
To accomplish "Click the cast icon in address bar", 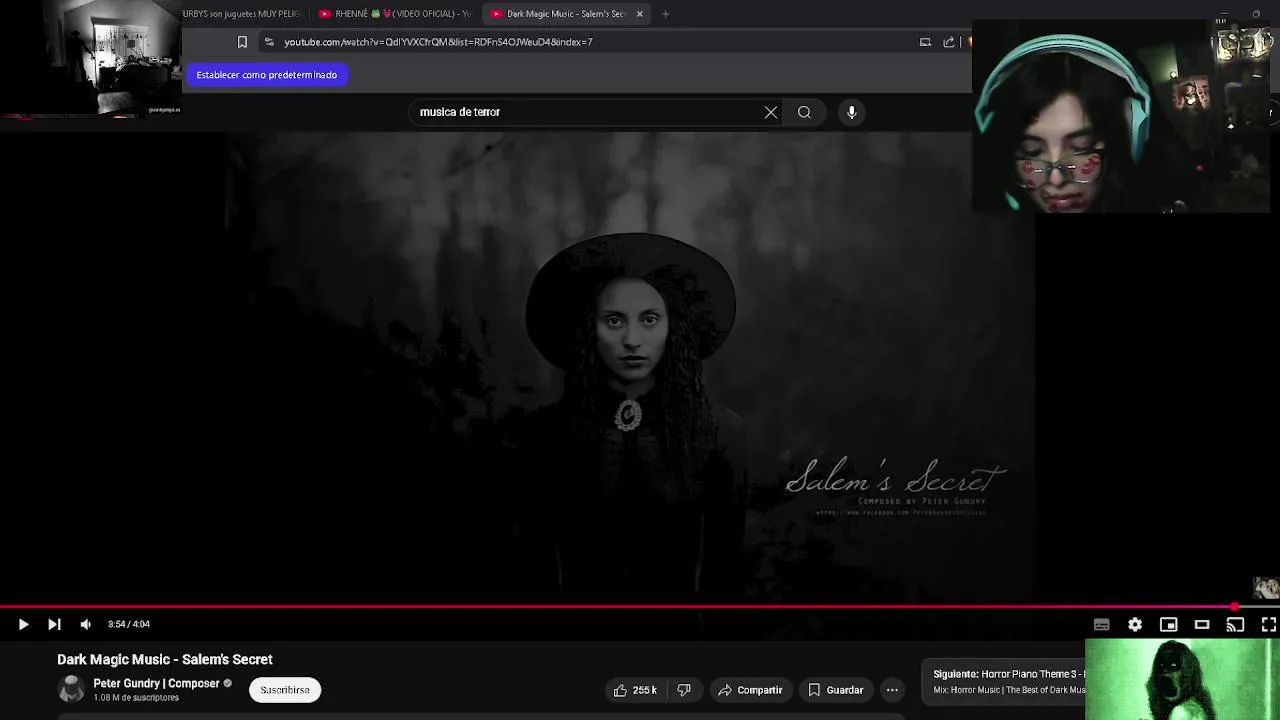I will [925, 42].
